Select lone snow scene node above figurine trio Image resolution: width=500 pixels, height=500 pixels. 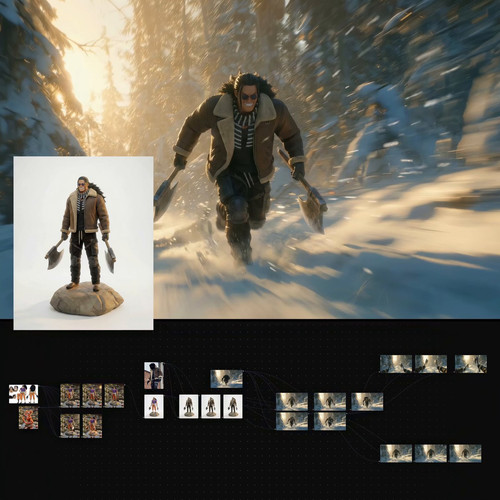(x=227, y=379)
